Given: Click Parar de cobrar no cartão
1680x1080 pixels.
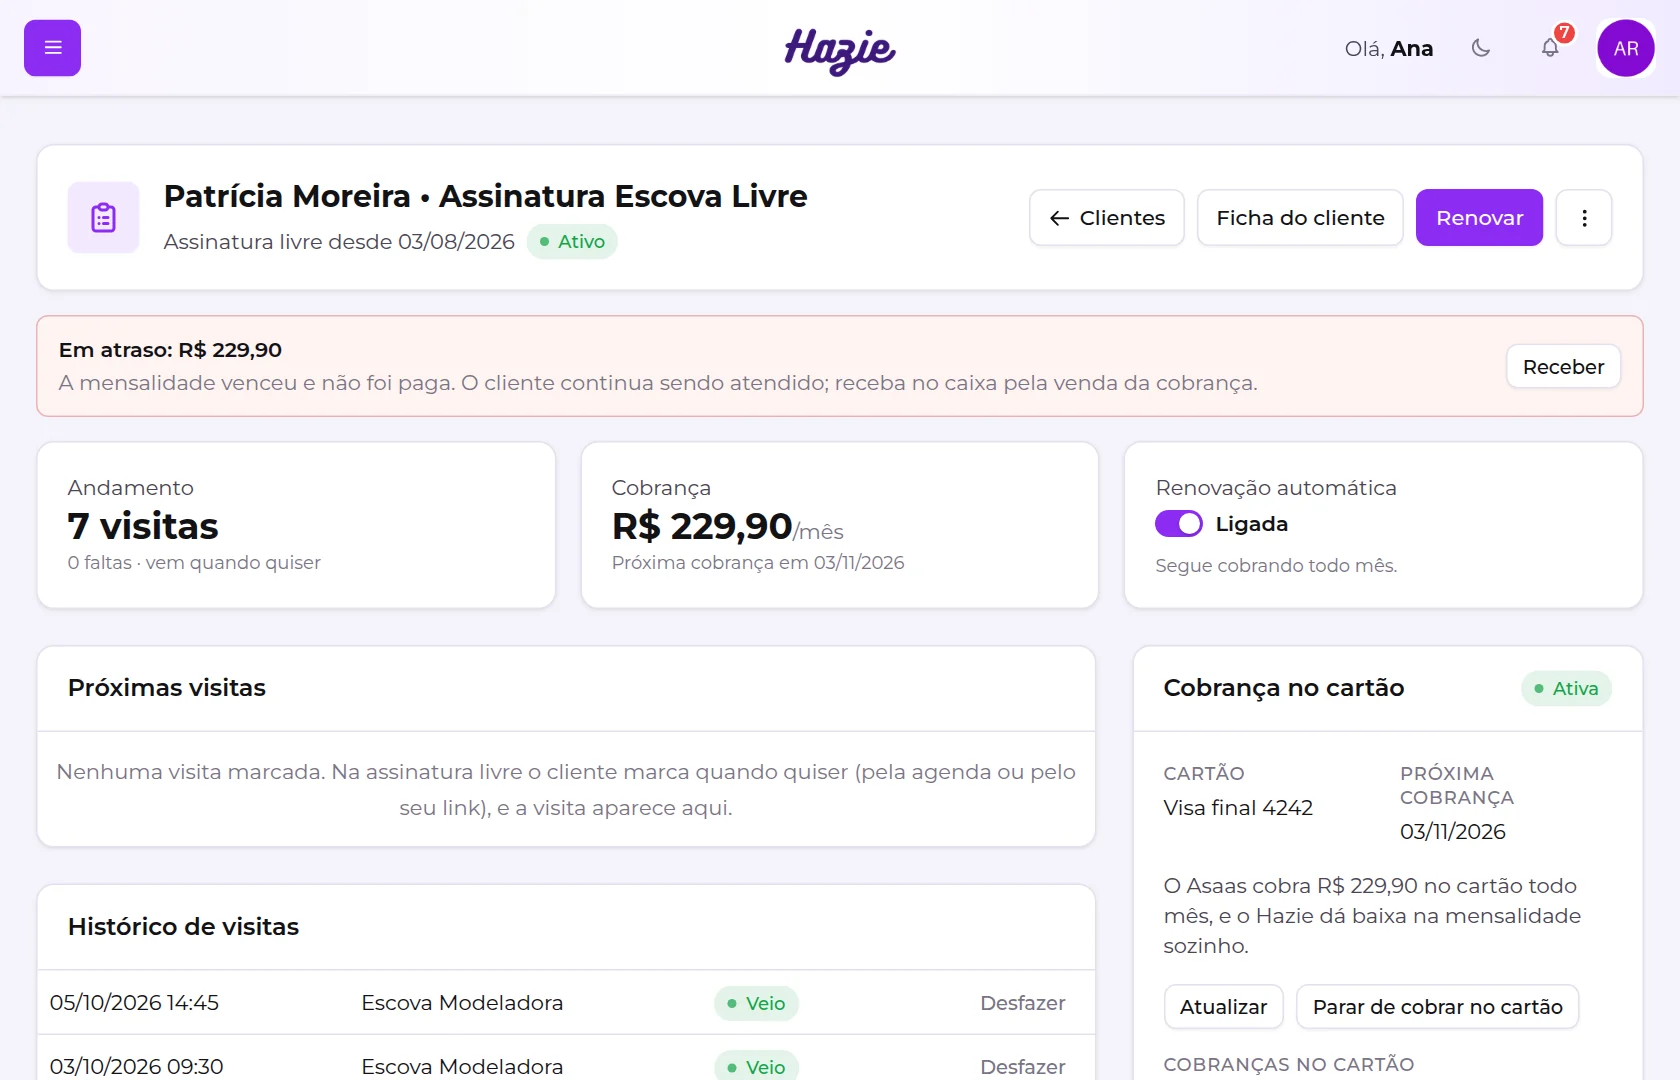Looking at the screenshot, I should point(1437,1007).
